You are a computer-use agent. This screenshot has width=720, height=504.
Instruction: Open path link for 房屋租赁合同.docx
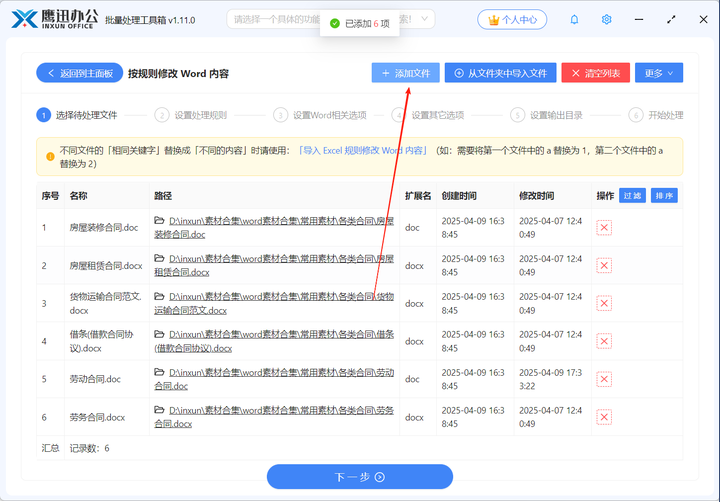(274, 265)
